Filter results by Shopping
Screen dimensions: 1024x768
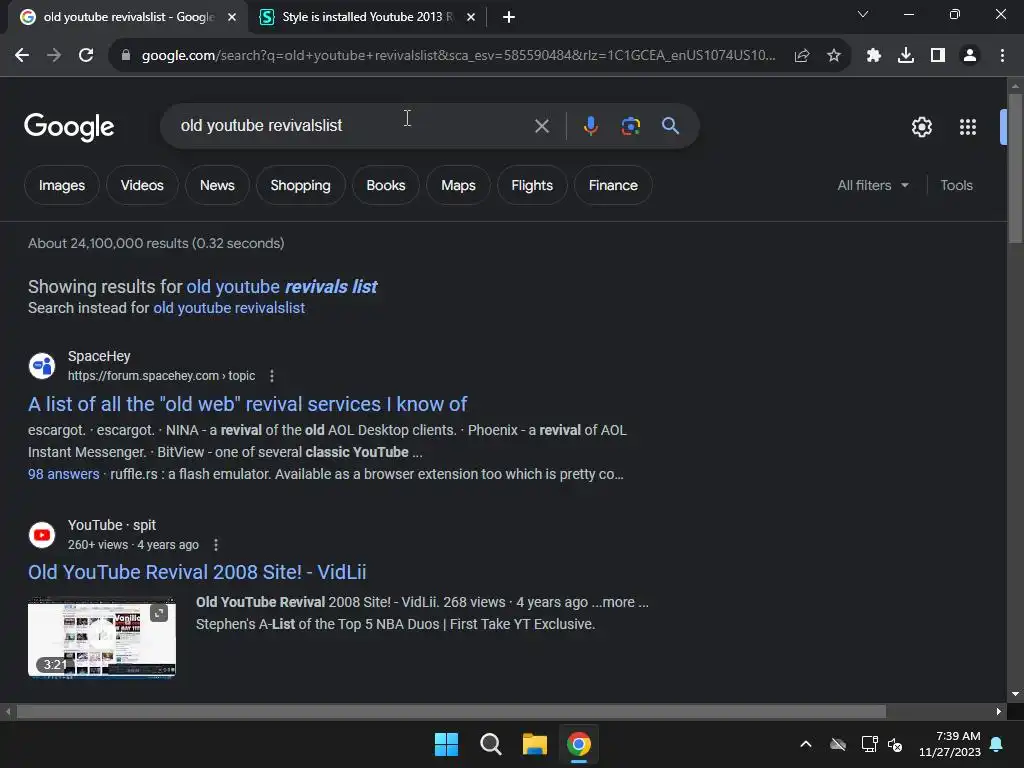click(x=300, y=185)
